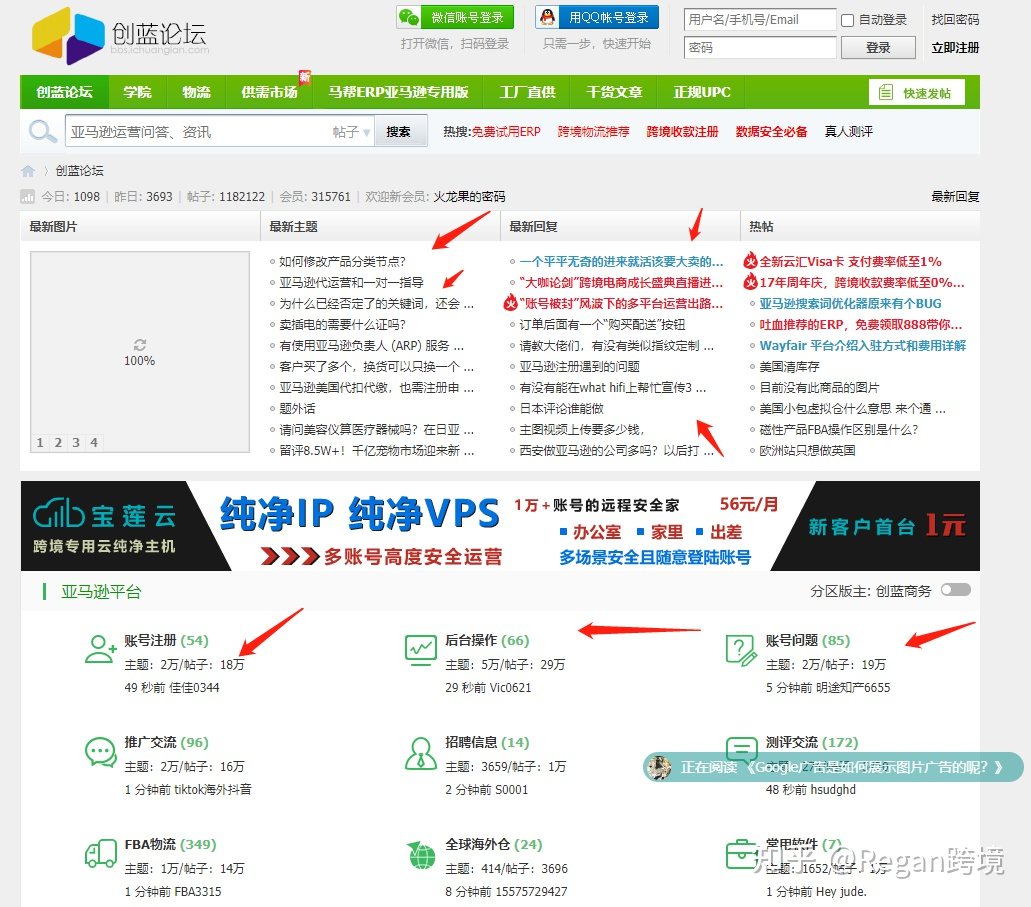
Task: Click the FBA物流 truck icon
Action: point(100,852)
